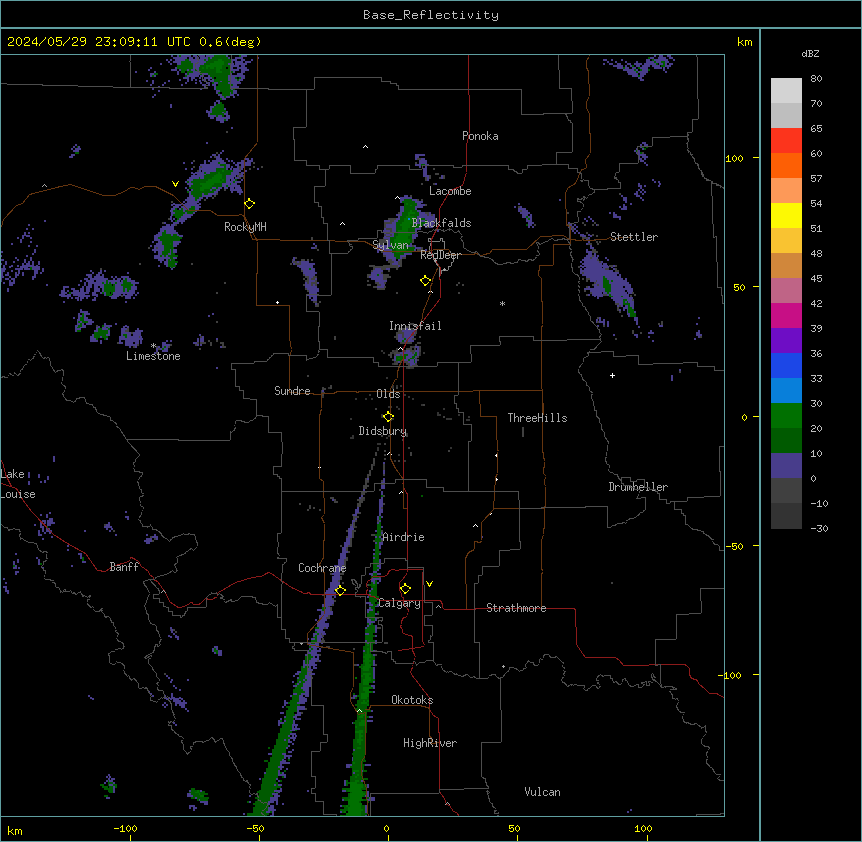Click the Calgary city label

pos(399,603)
